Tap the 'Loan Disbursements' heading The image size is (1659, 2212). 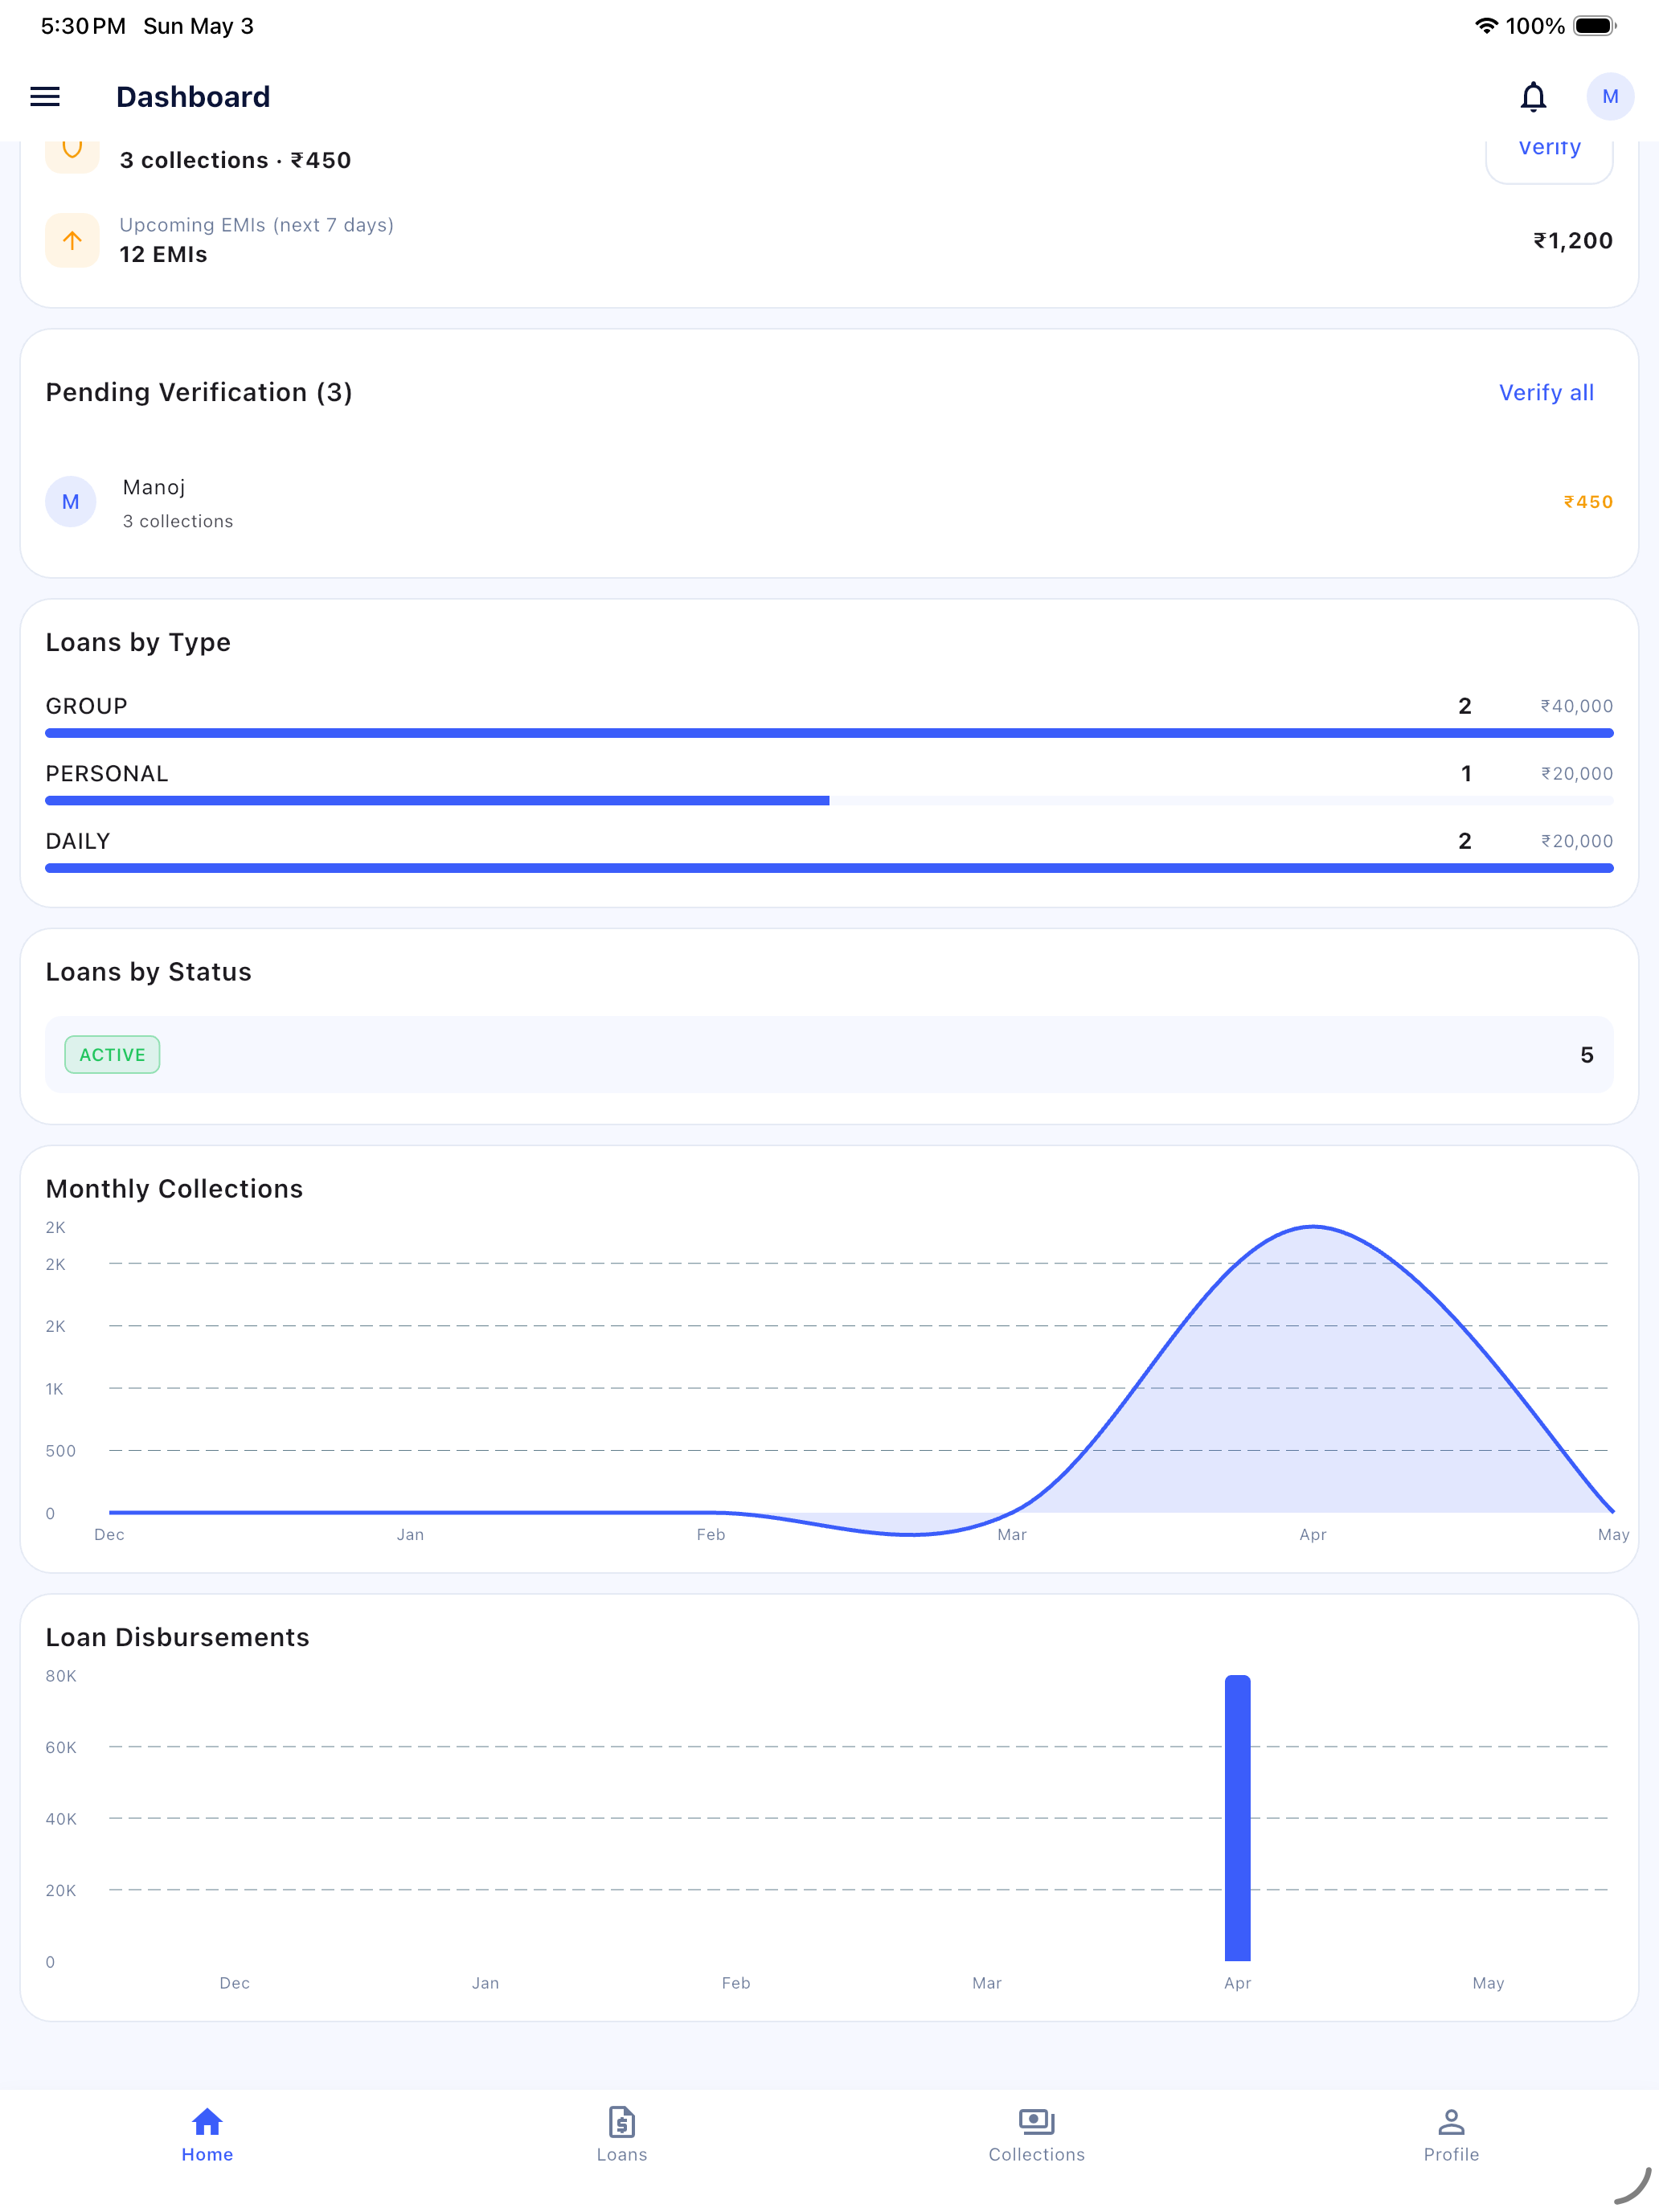178,1637
